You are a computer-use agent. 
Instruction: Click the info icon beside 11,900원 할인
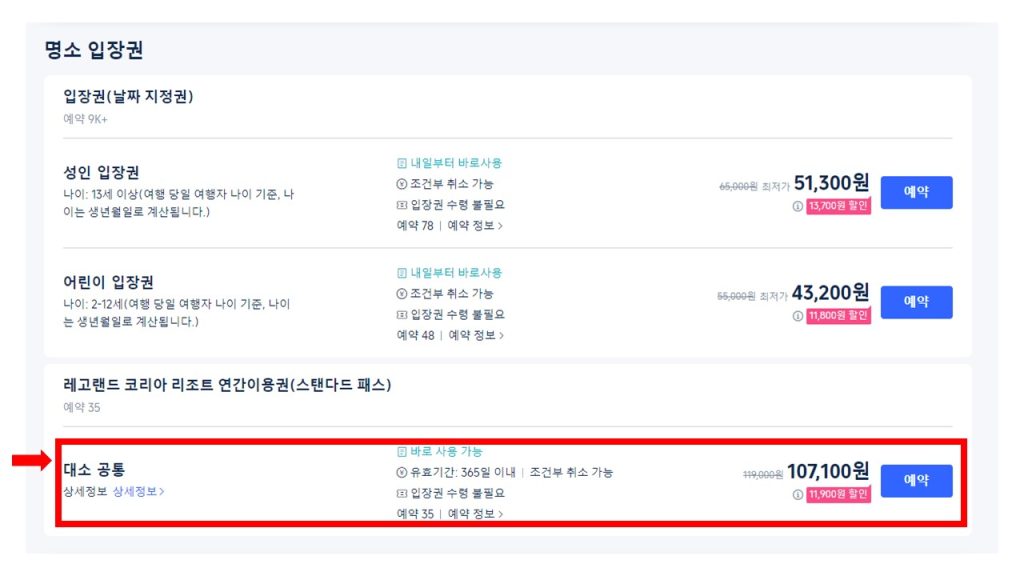tap(798, 494)
